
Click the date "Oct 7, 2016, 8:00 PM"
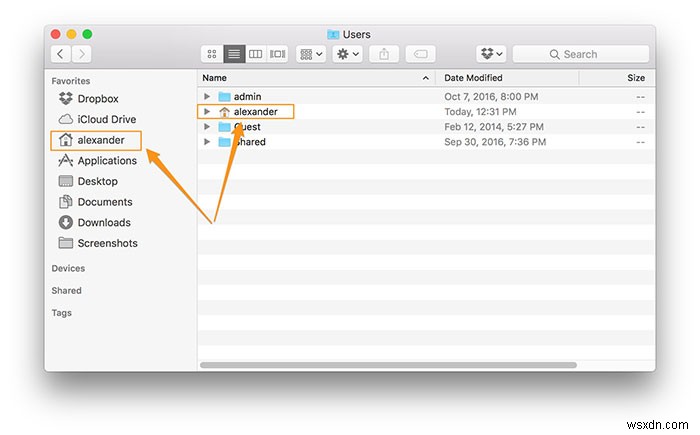(491, 96)
